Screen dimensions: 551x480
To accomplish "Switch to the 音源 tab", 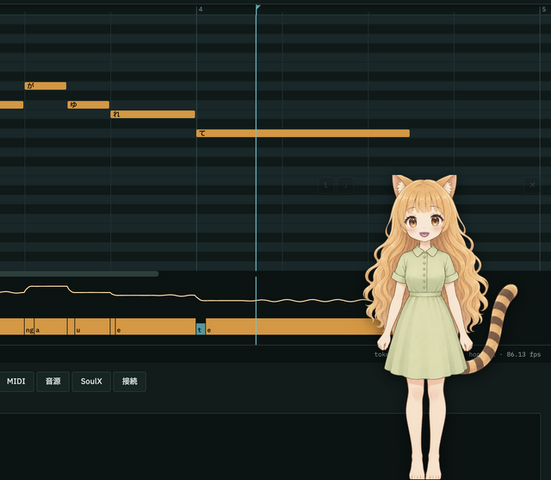I will tap(53, 381).
